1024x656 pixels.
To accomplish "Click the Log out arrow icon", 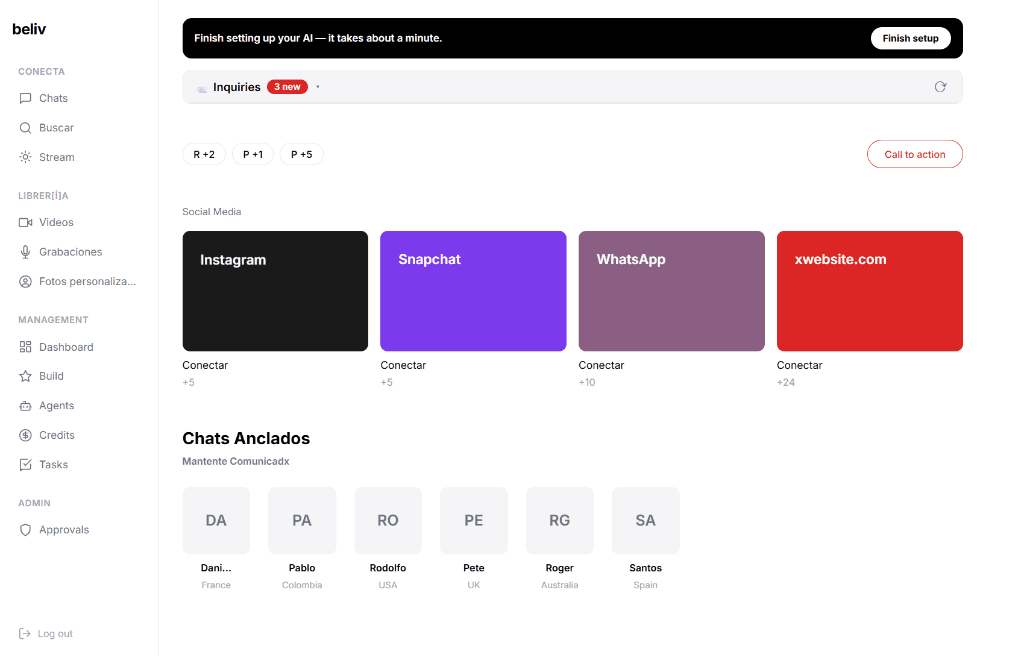I will click(x=25, y=633).
